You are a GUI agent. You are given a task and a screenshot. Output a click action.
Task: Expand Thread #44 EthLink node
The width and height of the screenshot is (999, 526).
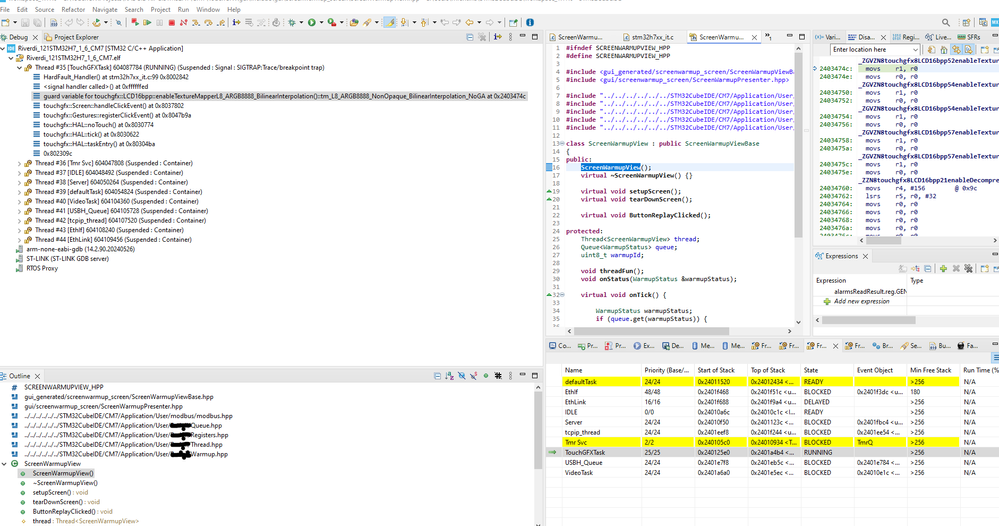click(x=19, y=239)
